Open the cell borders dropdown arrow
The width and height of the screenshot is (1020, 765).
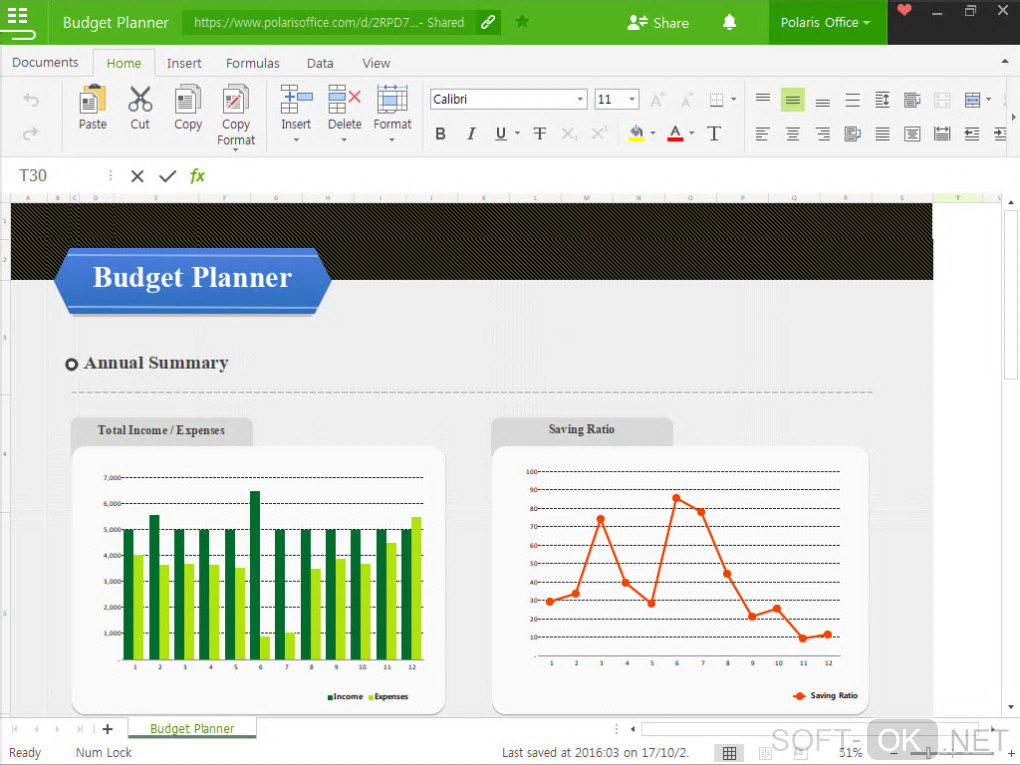[734, 100]
